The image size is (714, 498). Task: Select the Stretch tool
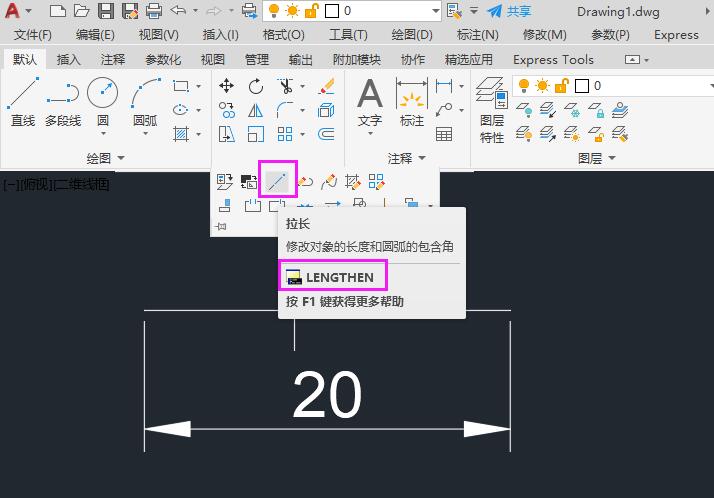tap(226, 134)
